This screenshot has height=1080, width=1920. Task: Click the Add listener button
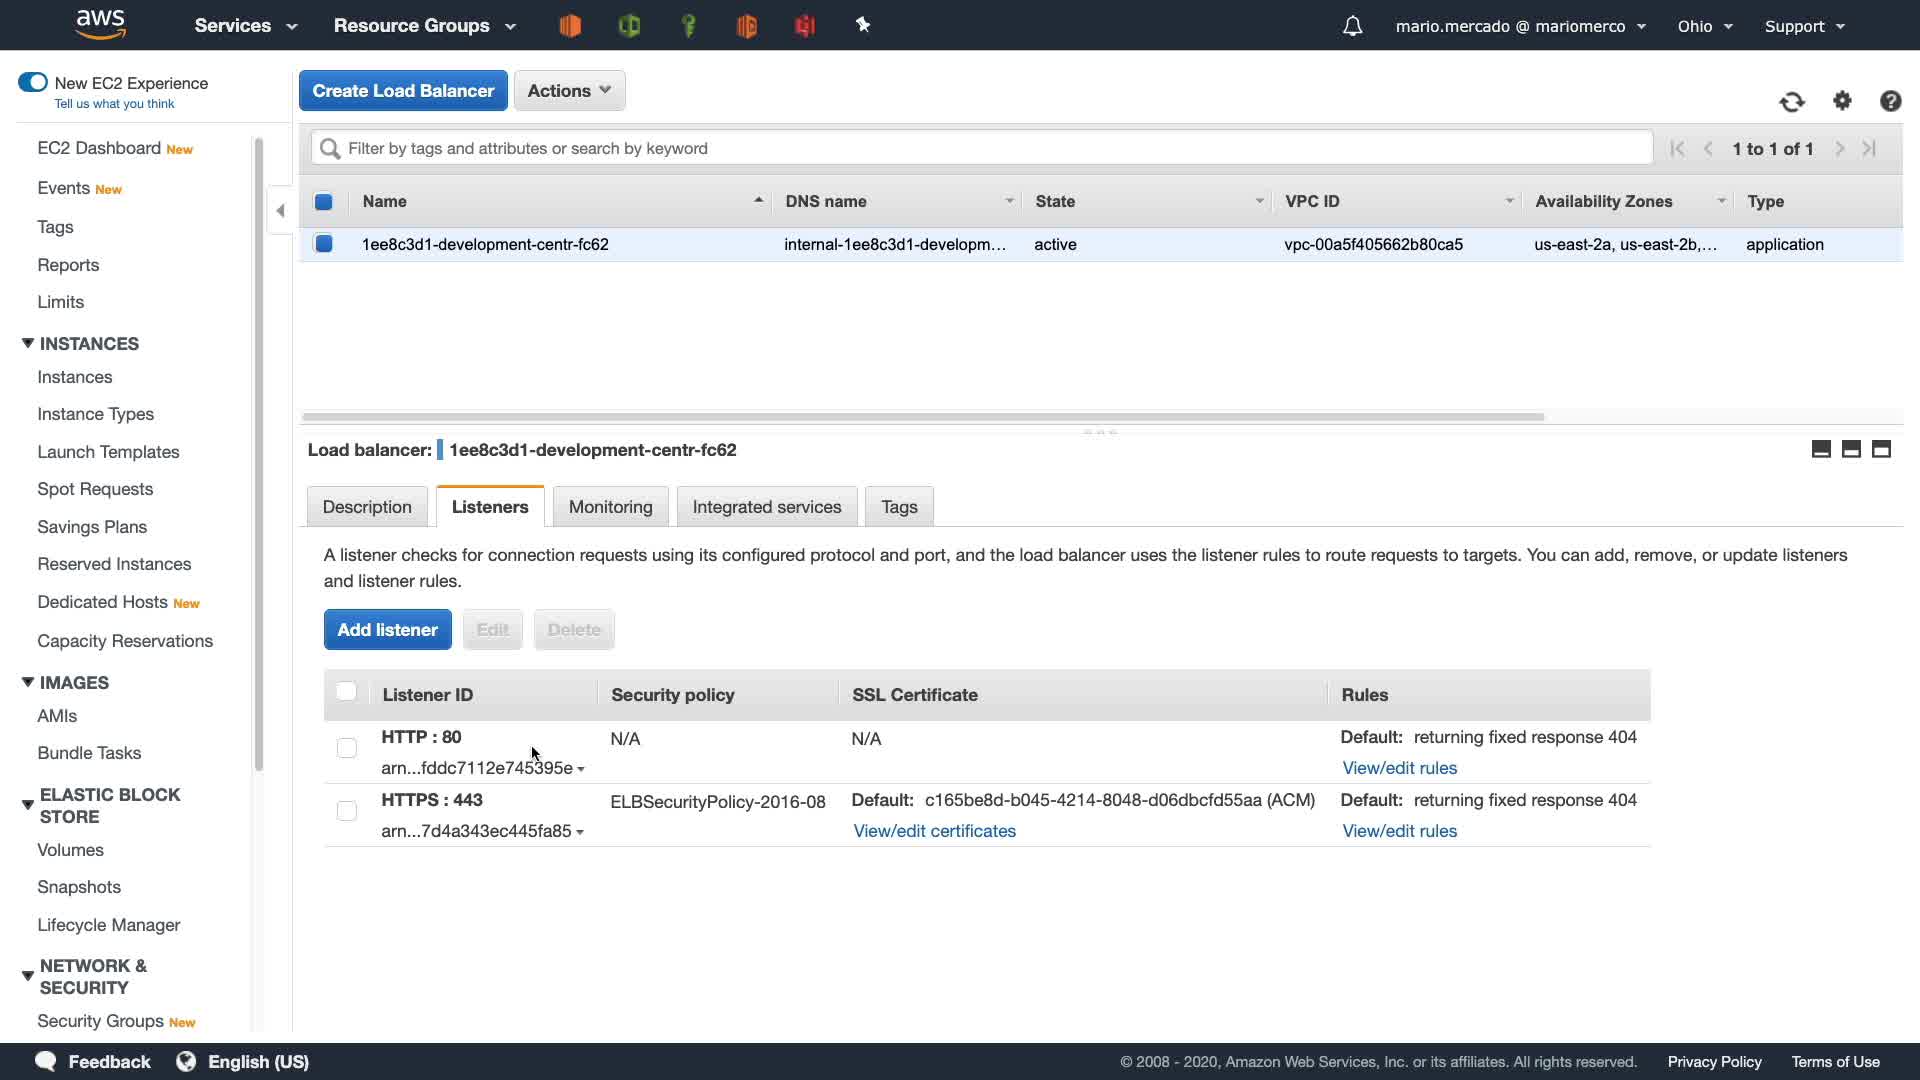pos(387,630)
